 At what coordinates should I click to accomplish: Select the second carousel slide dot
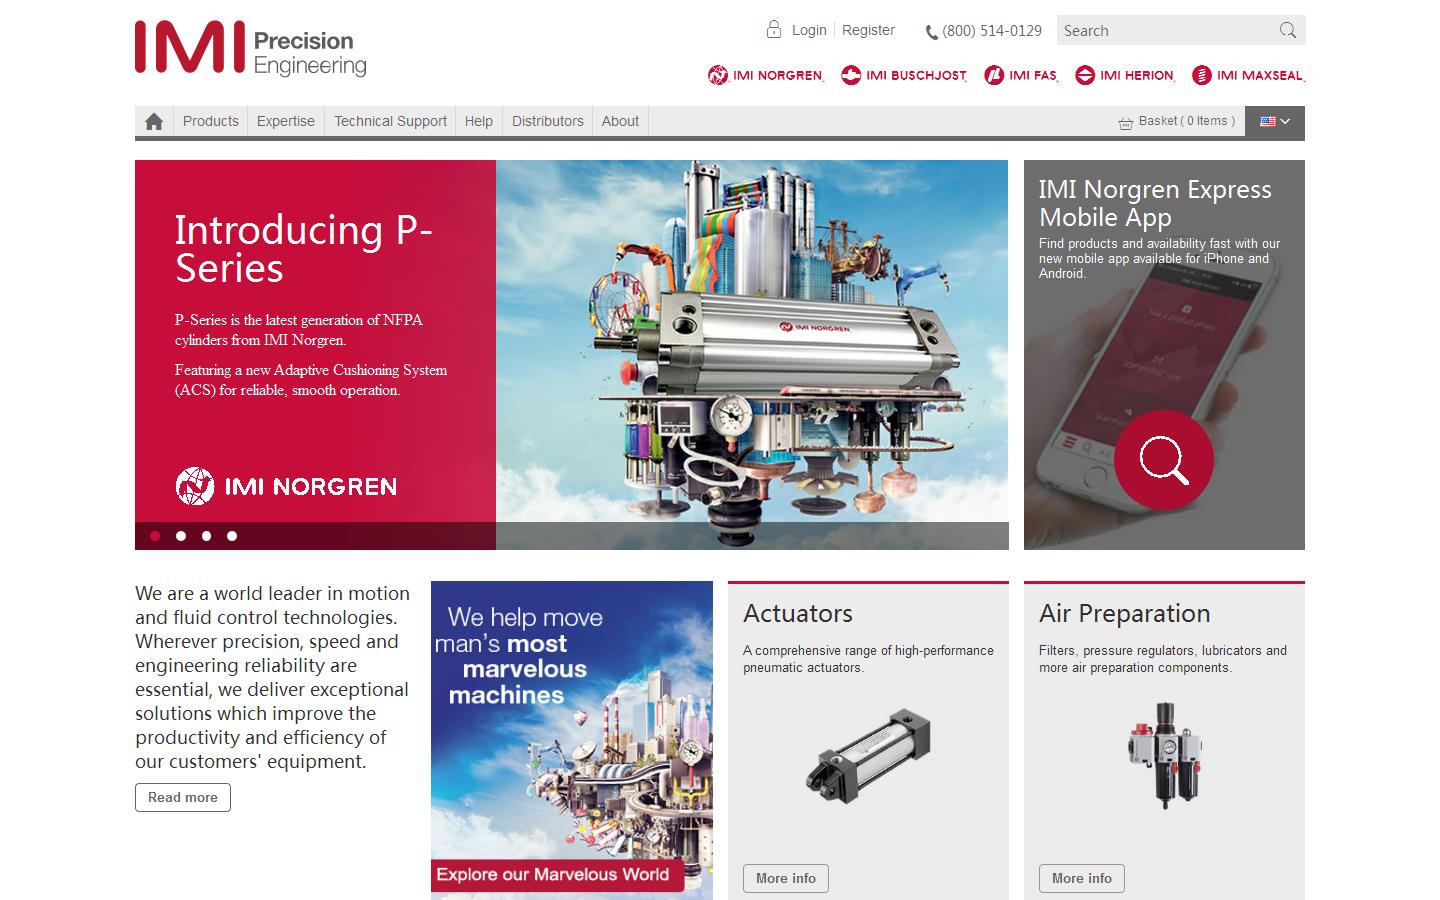[181, 536]
